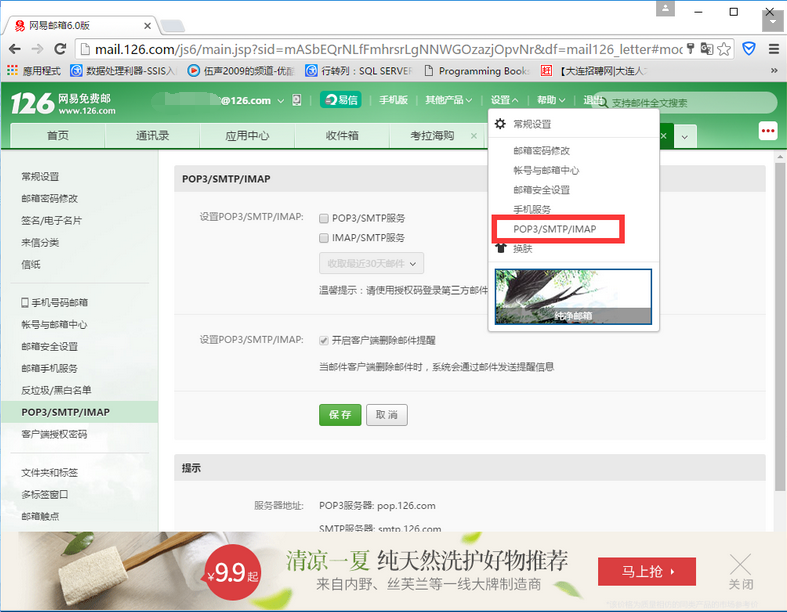
Task: Open the apps grid bookmark icon
Action: pos(13,70)
